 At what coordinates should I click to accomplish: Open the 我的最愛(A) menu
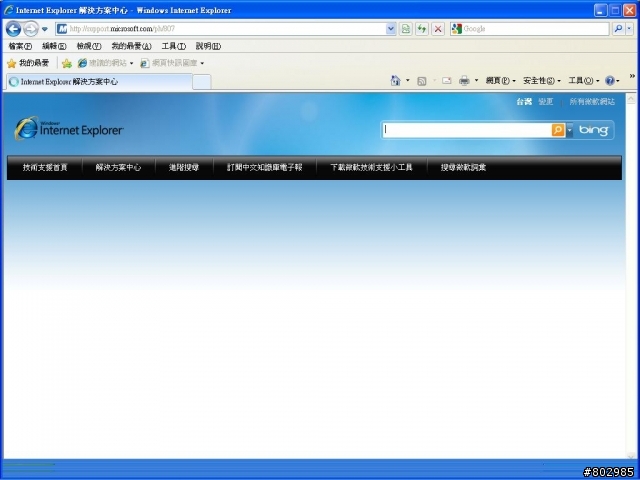[x=131, y=46]
